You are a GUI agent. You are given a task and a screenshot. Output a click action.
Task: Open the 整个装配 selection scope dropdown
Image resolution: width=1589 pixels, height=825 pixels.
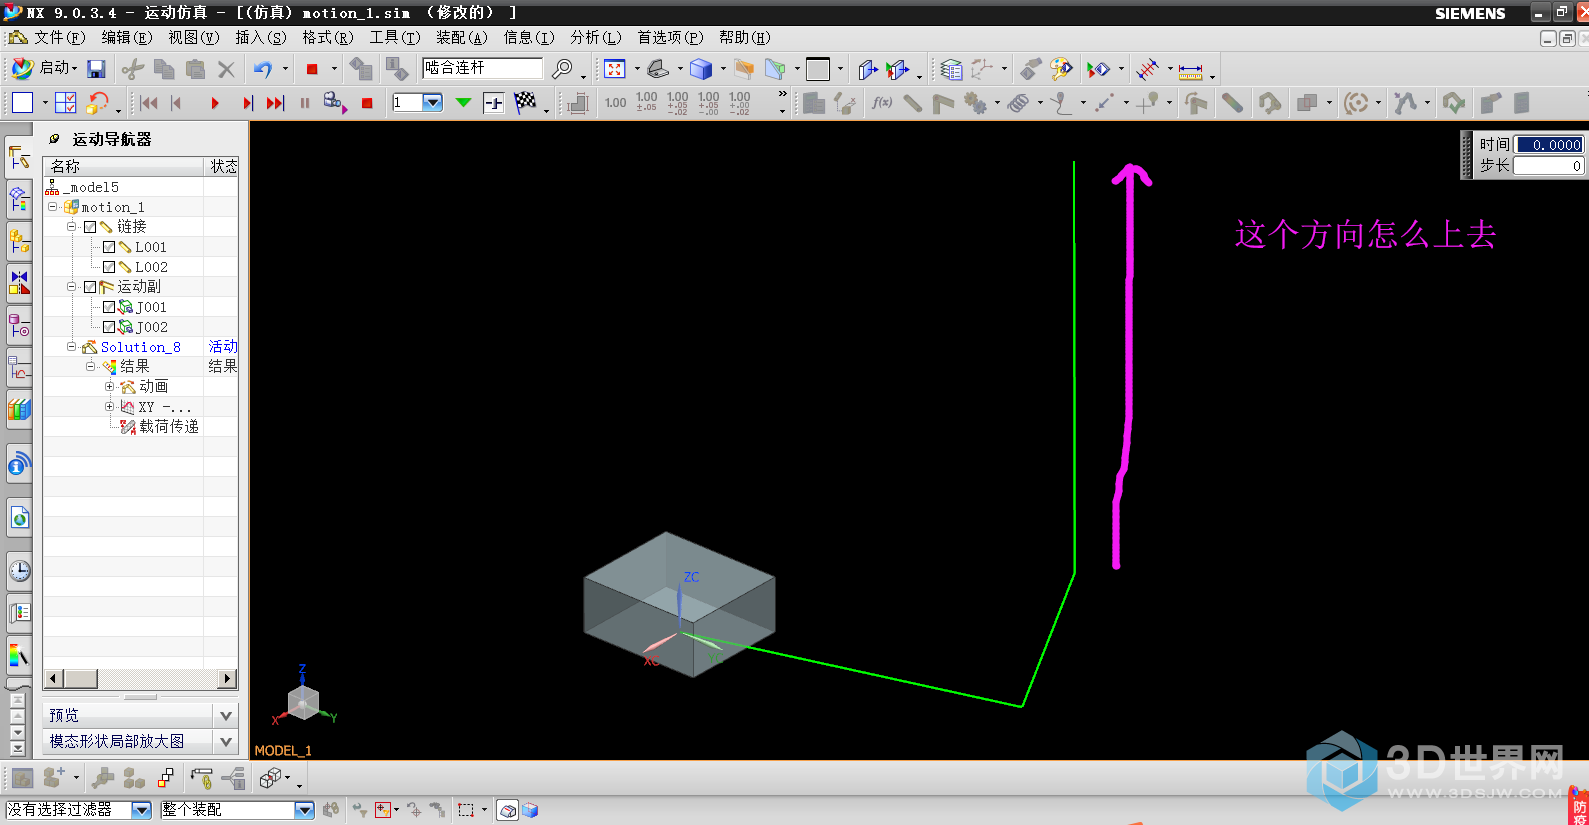[304, 810]
